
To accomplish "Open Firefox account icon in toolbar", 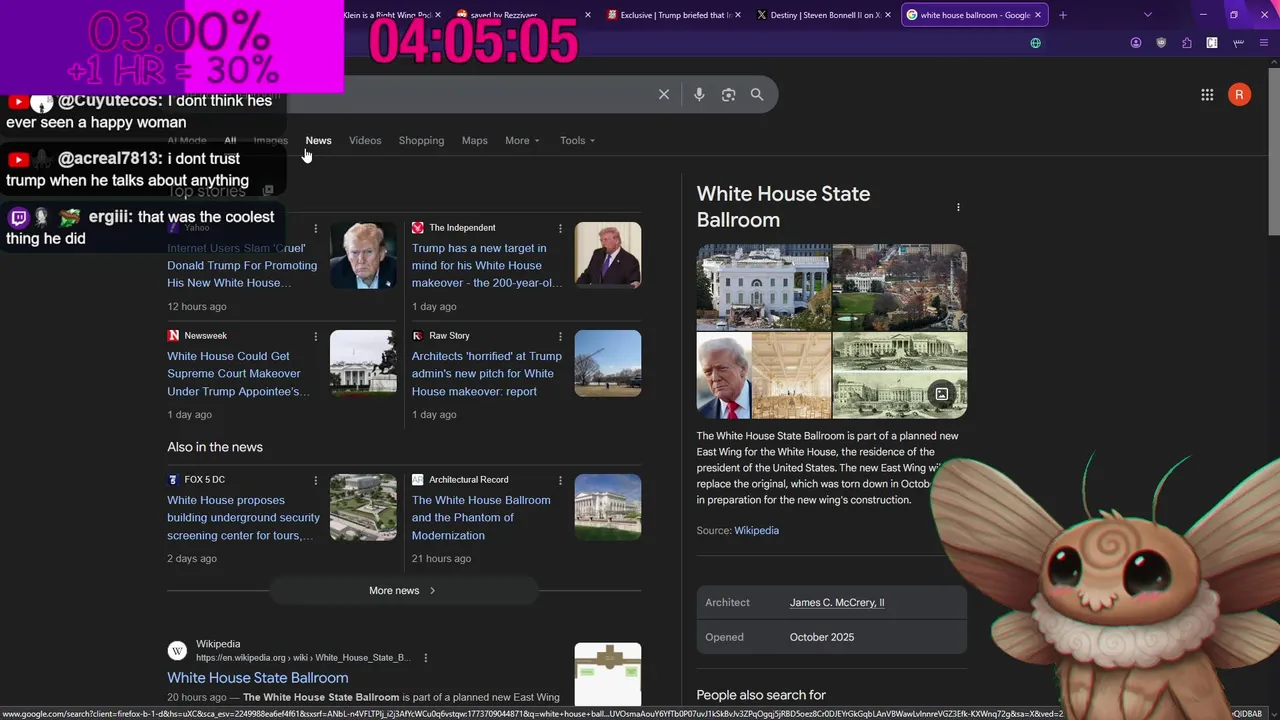I will (x=1136, y=43).
